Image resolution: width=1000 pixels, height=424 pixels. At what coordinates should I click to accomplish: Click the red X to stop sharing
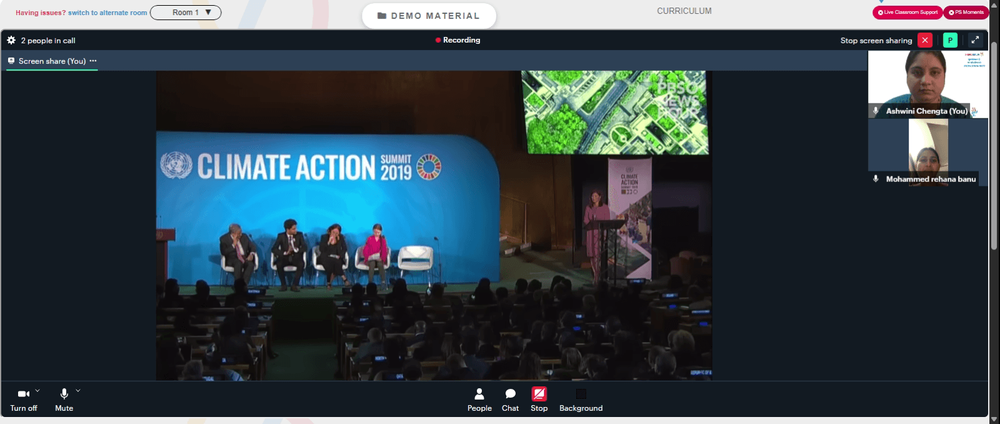925,40
